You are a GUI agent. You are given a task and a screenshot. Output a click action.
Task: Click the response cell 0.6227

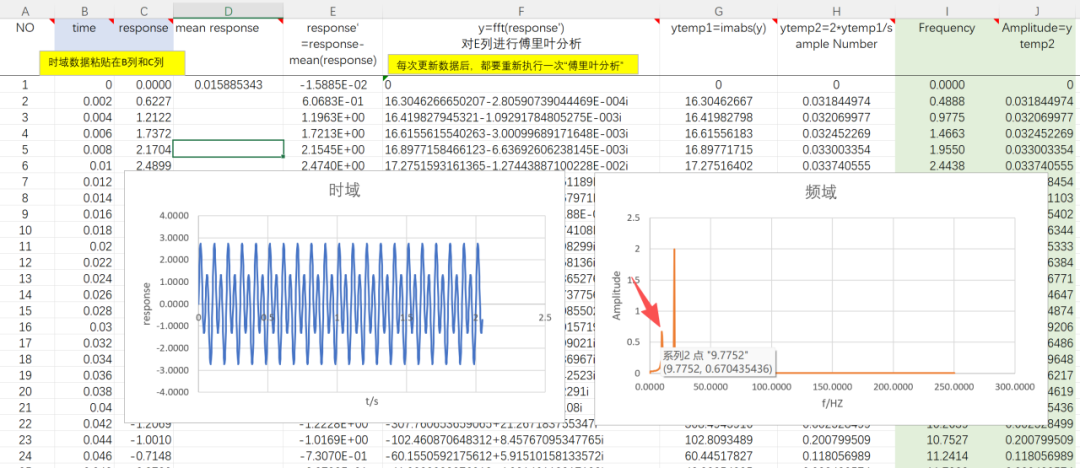pyautogui.click(x=144, y=101)
